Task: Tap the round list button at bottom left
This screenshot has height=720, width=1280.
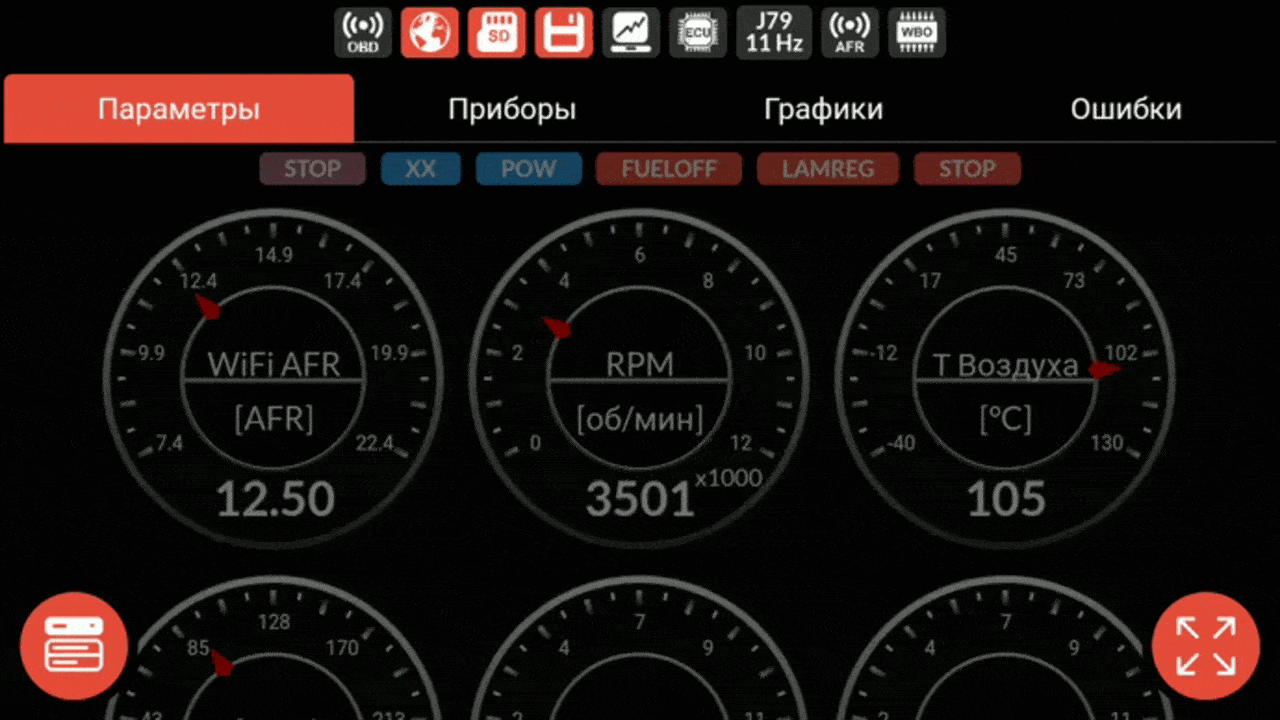Action: (x=74, y=646)
